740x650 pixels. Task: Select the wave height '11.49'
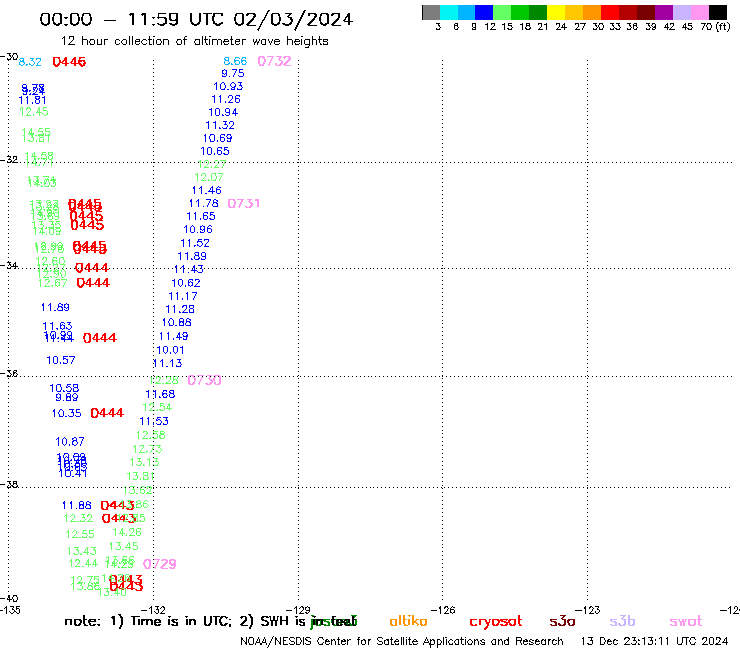[174, 336]
